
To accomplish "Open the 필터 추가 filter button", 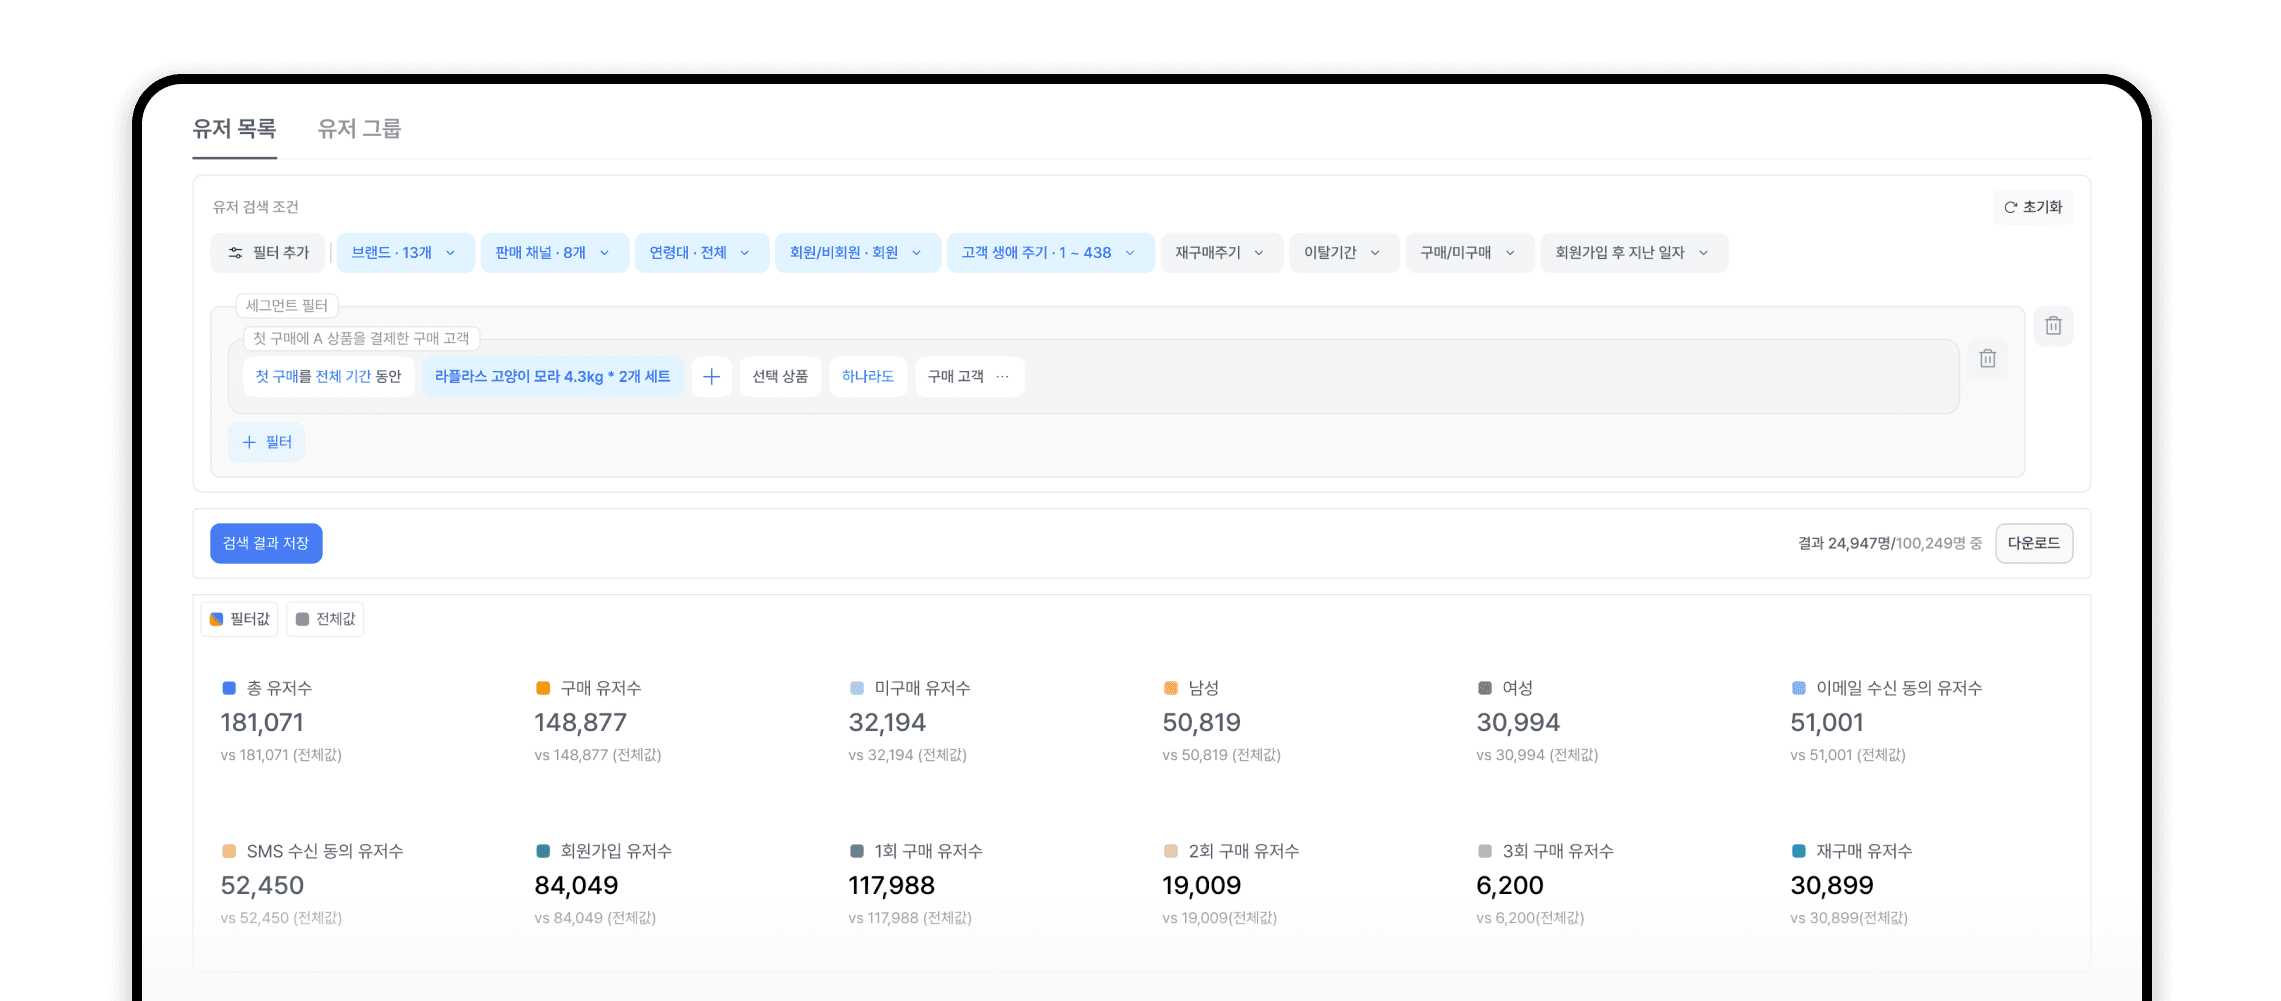I will click(268, 253).
